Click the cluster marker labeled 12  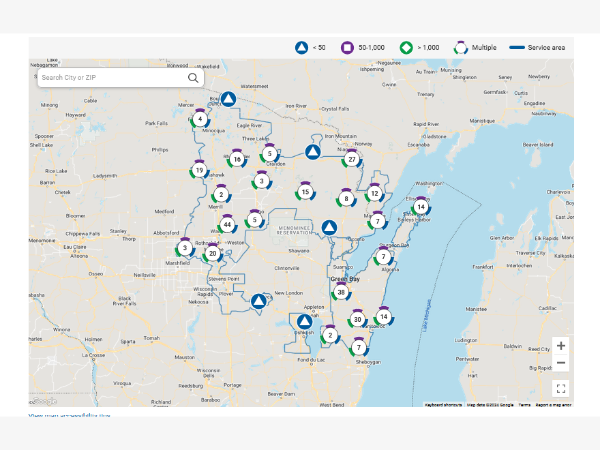(374, 194)
